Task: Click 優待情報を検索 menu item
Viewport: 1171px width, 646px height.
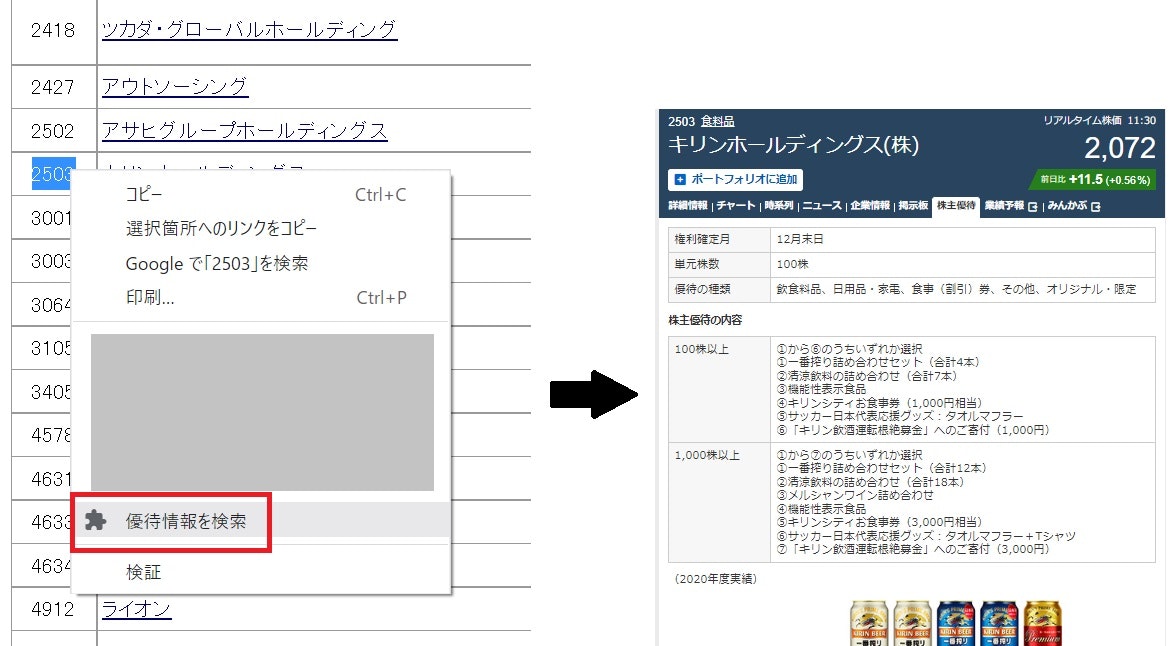Action: pyautogui.click(x=261, y=521)
